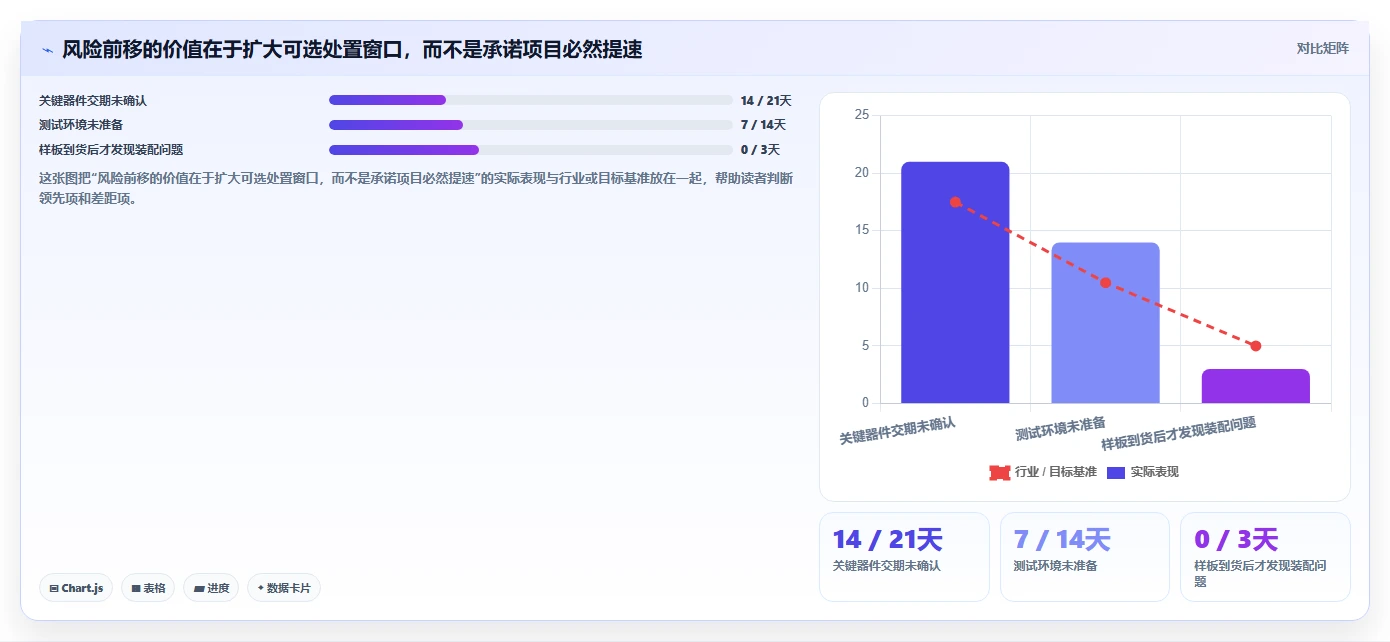Click the 7 / 14天 progress value text
The width and height of the screenshot is (1390, 642).
[763, 125]
